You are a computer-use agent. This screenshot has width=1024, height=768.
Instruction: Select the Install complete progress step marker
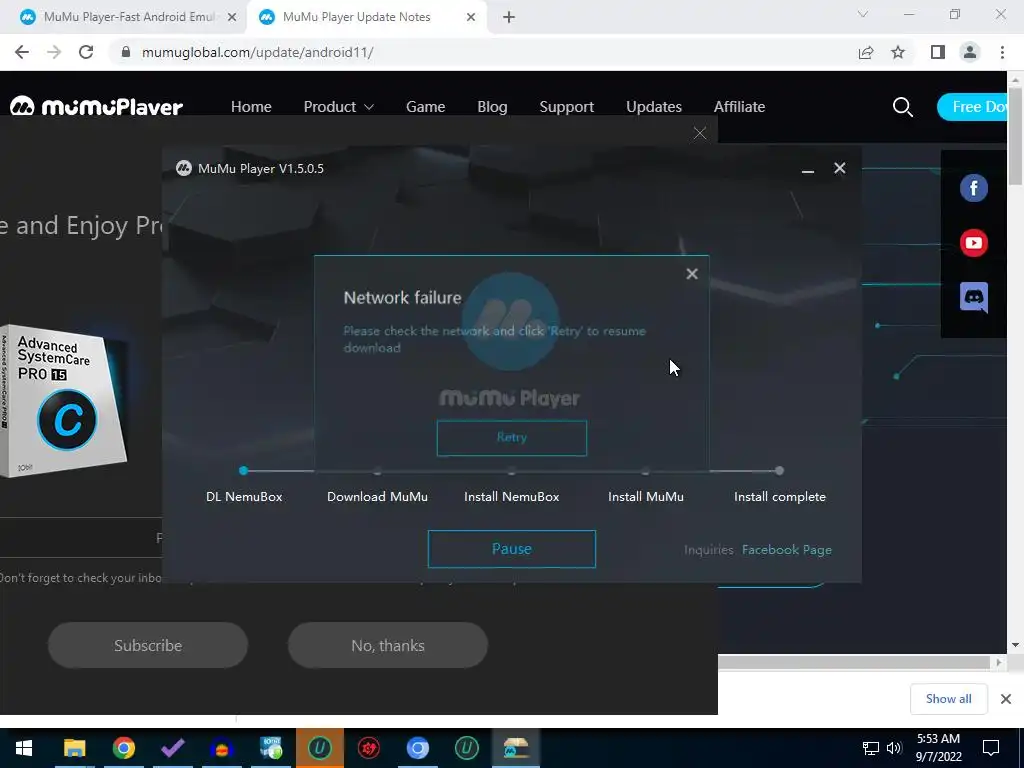tap(779, 470)
